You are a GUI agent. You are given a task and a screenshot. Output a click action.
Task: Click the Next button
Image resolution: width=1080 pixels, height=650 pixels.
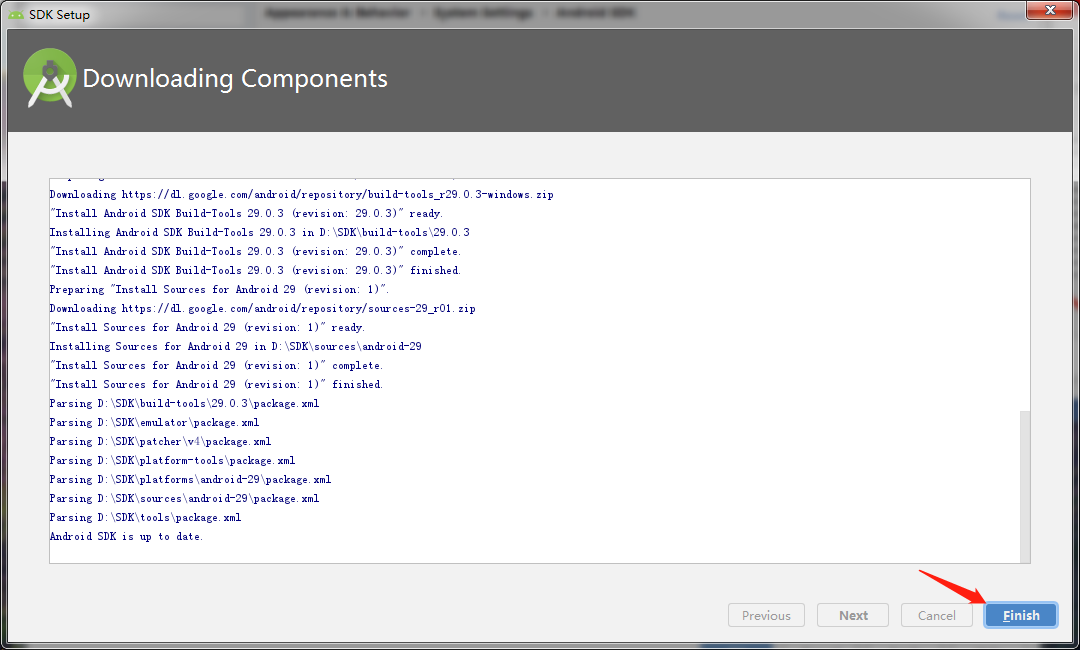tap(853, 616)
